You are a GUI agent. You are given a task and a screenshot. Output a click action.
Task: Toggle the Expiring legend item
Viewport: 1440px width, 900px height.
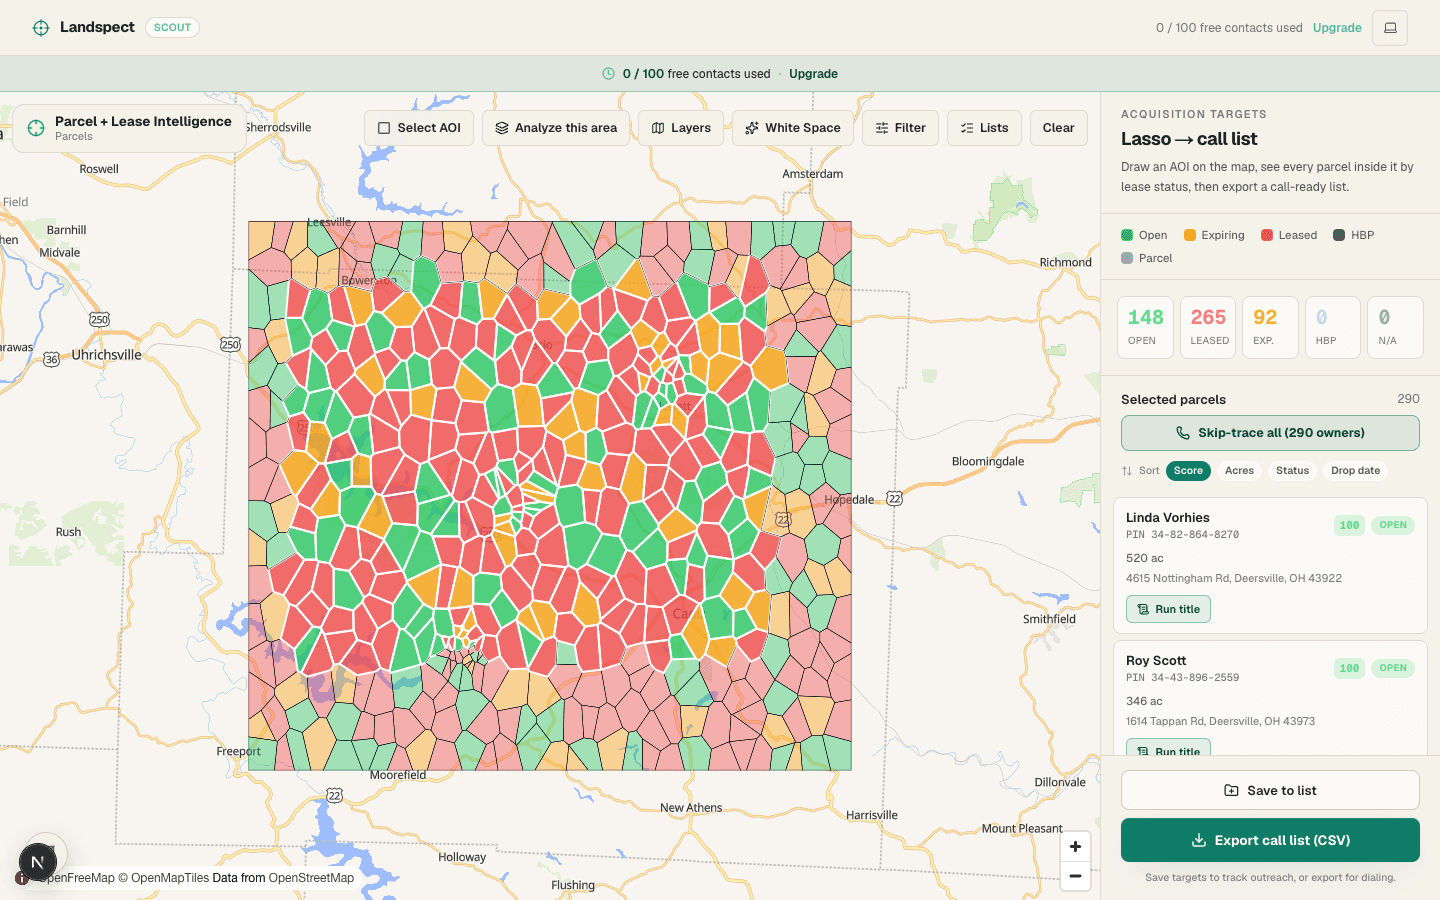[1214, 235]
